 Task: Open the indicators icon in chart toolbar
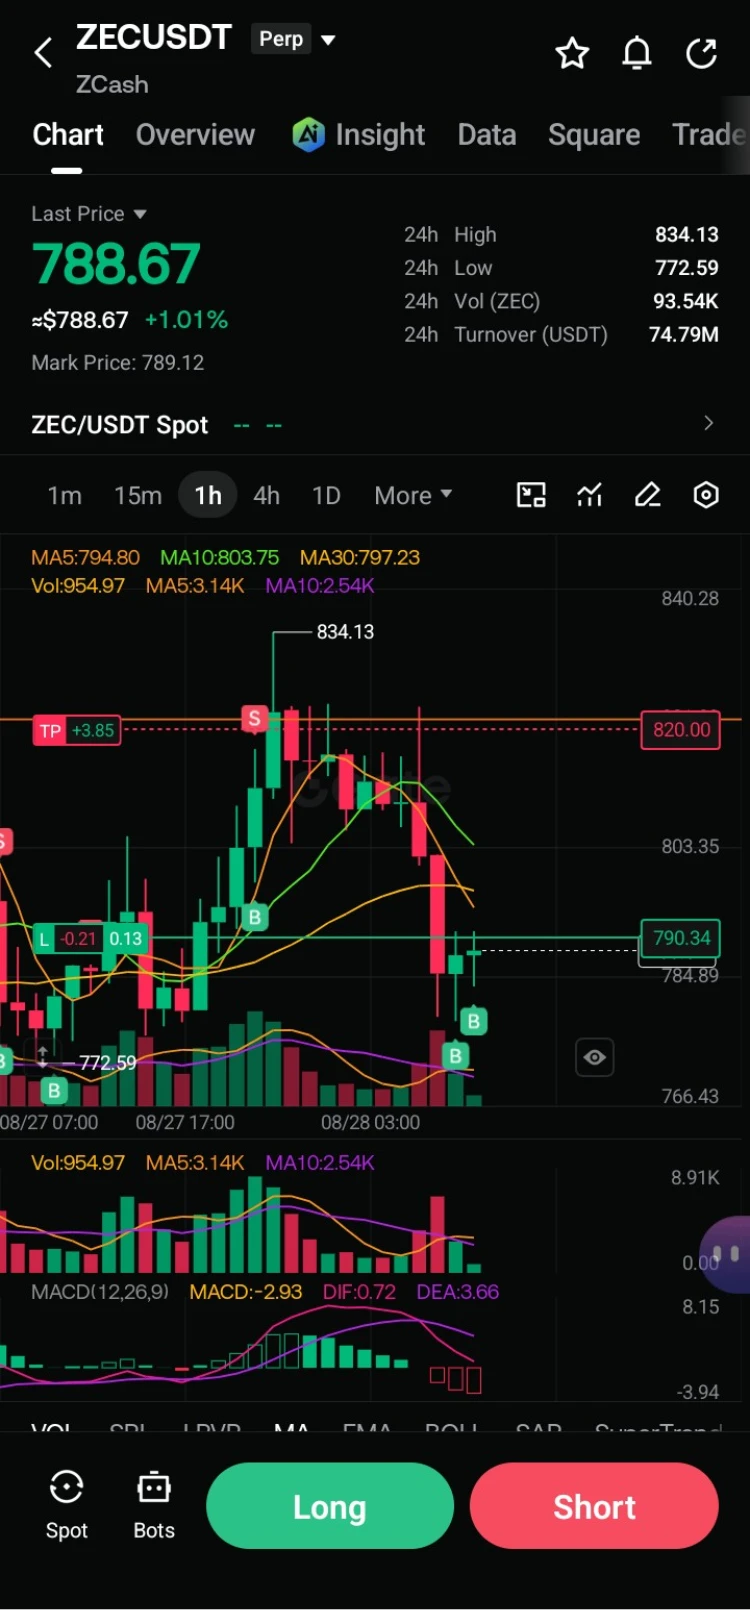[x=589, y=495]
